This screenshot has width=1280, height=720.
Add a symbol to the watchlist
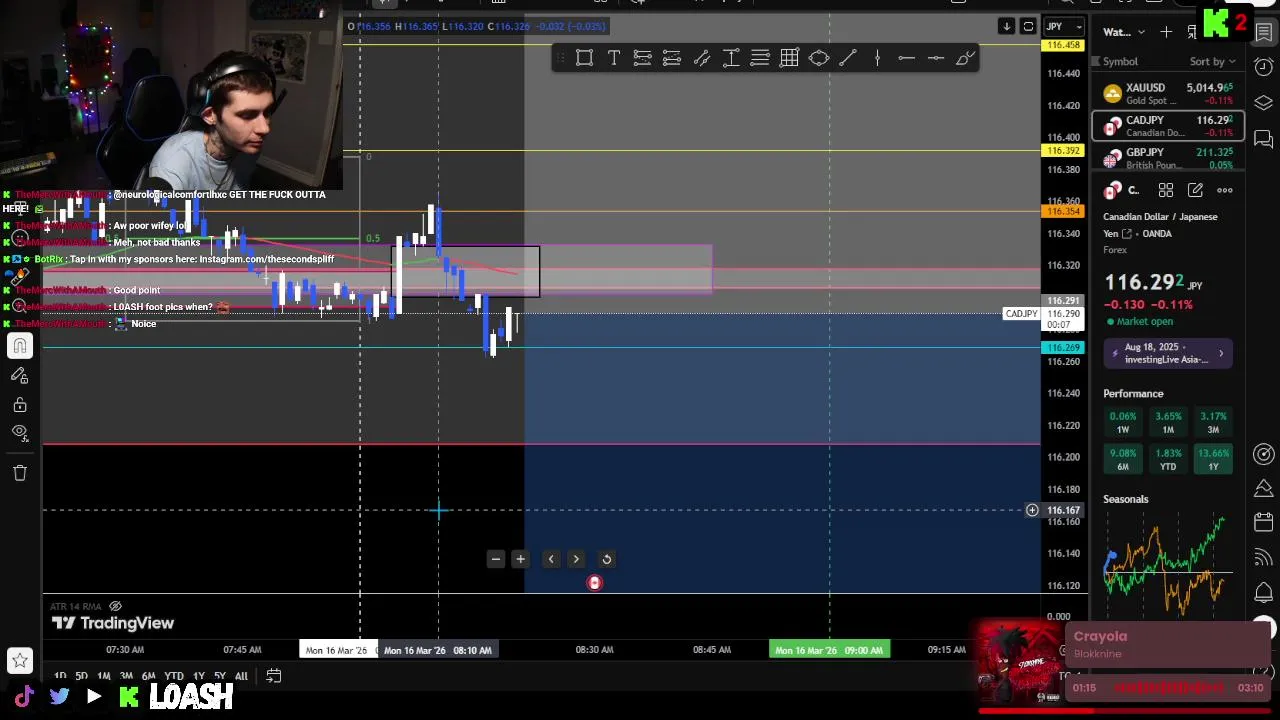[1166, 32]
